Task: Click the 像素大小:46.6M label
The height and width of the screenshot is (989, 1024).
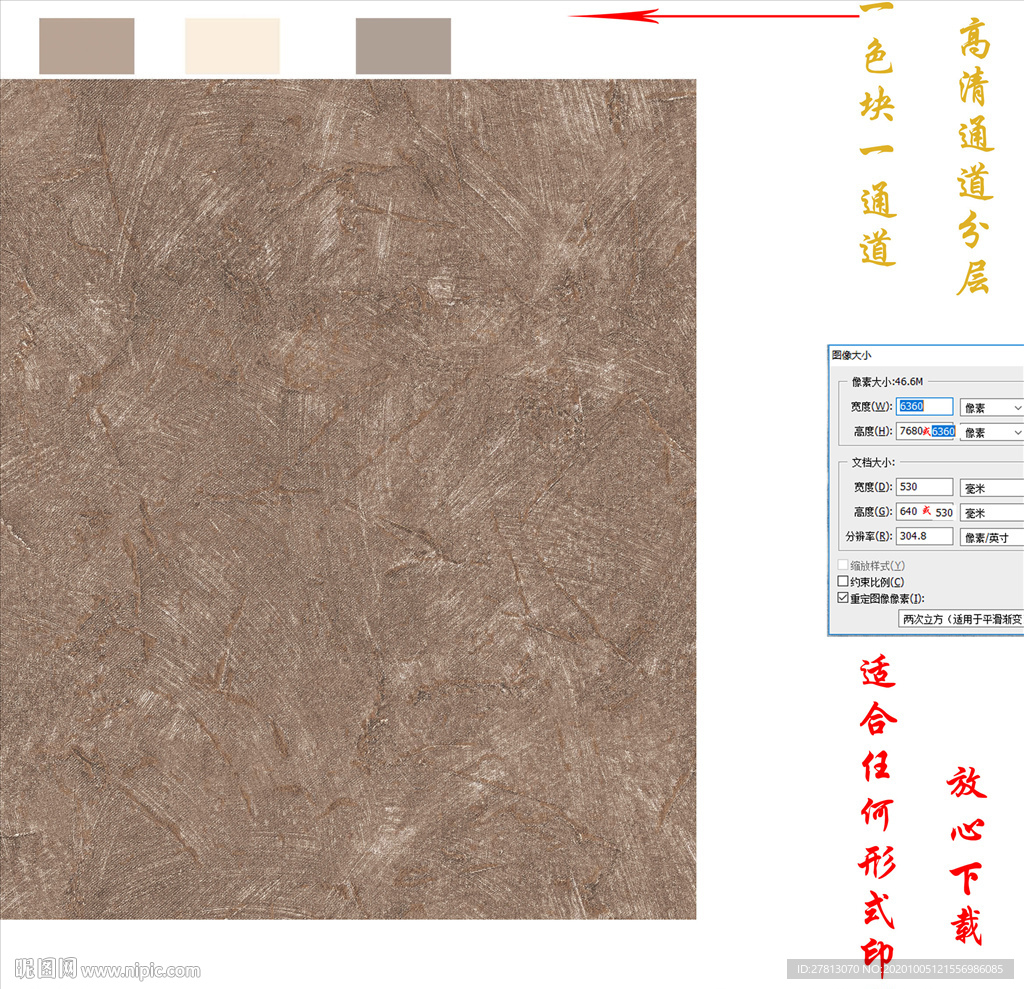Action: (888, 381)
